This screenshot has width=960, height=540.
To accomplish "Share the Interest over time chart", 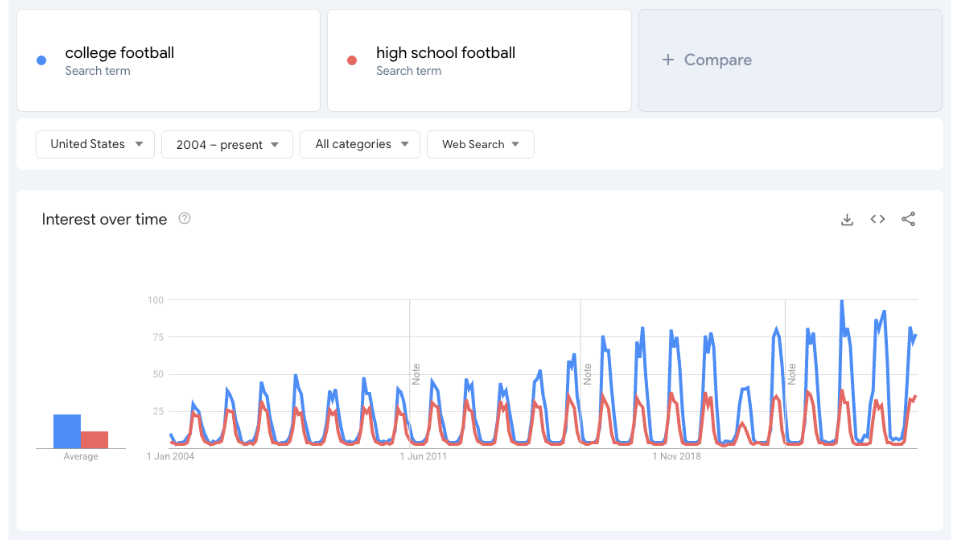I will 908,220.
